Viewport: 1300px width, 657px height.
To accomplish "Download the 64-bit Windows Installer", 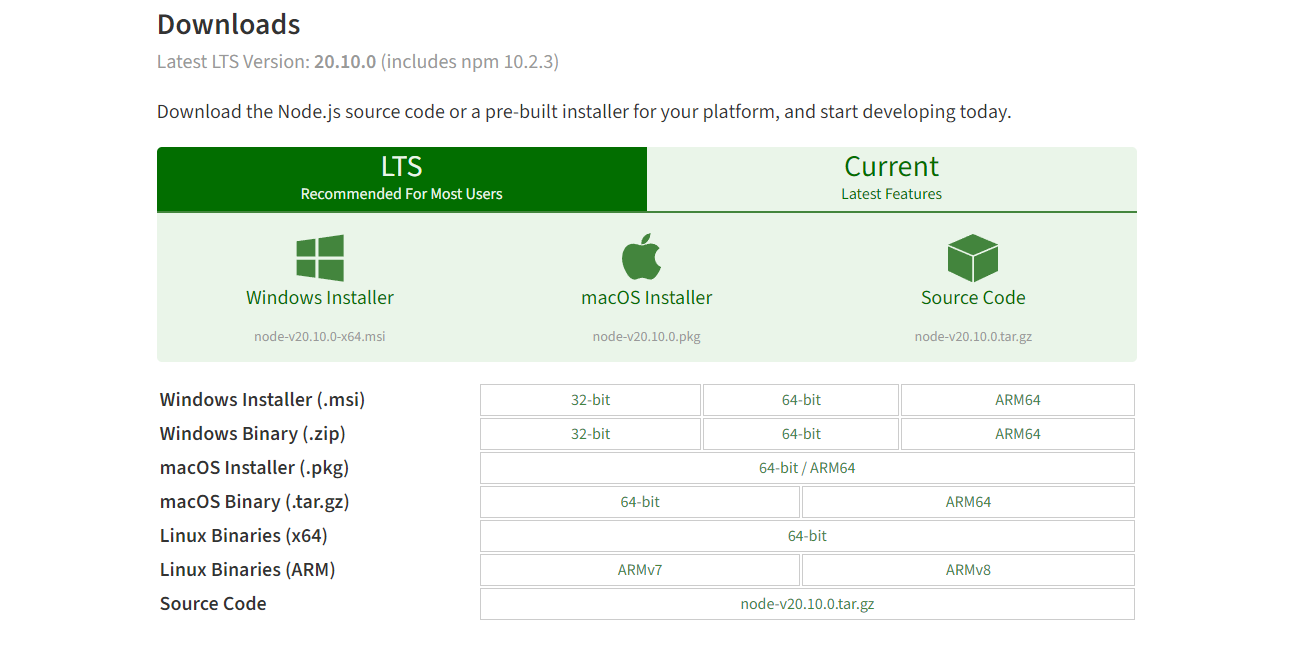I will click(x=801, y=399).
